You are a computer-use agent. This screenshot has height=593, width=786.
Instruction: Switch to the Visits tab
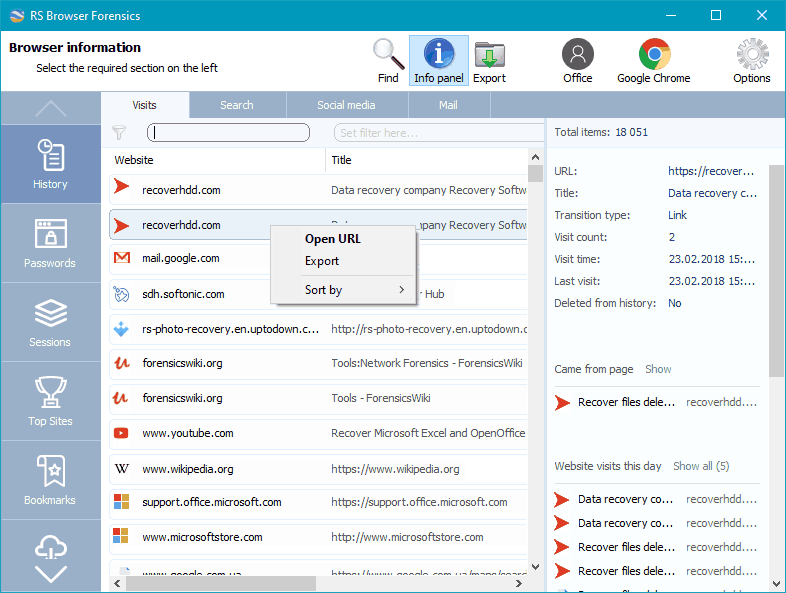coord(144,105)
